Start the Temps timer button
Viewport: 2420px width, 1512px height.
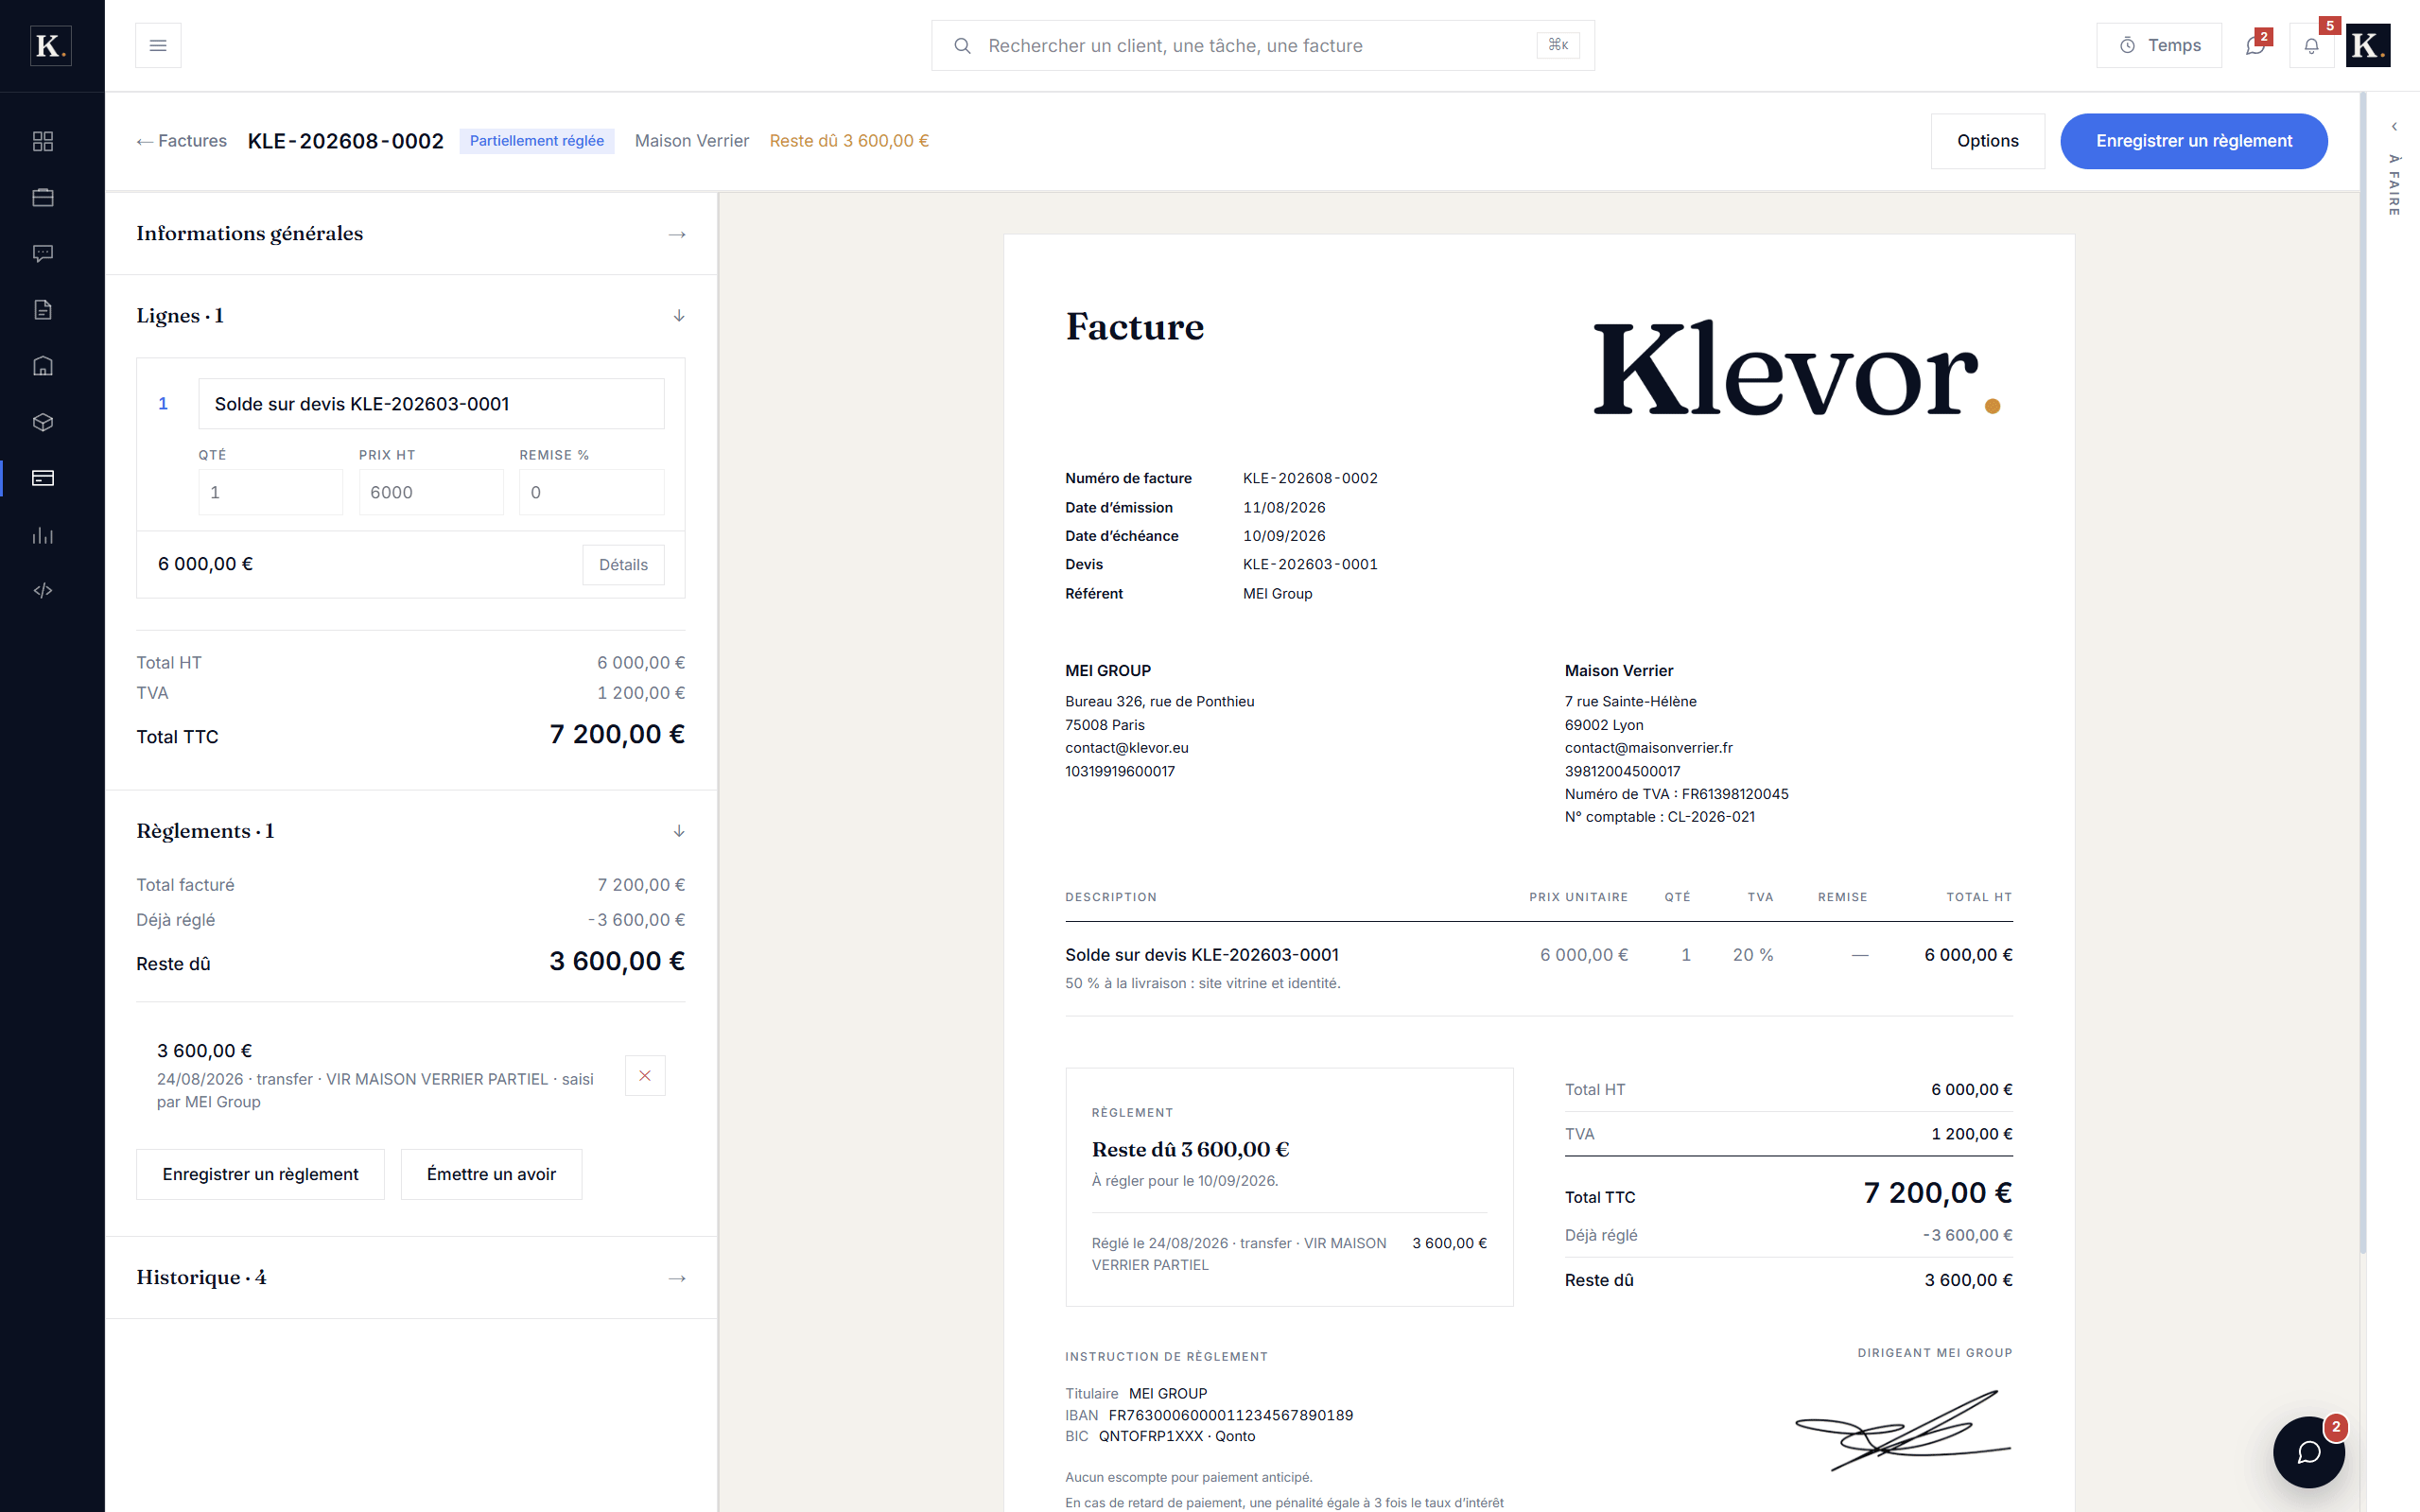(x=2159, y=45)
